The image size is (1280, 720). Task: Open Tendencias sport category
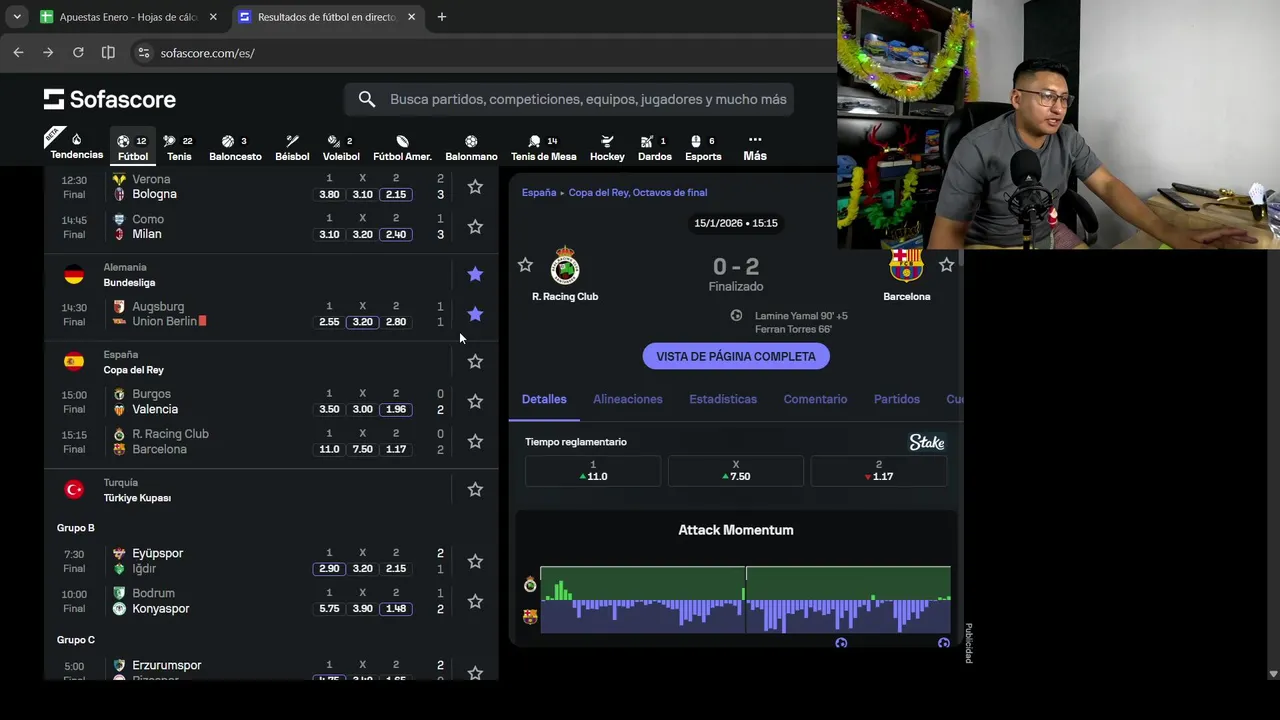coord(77,146)
